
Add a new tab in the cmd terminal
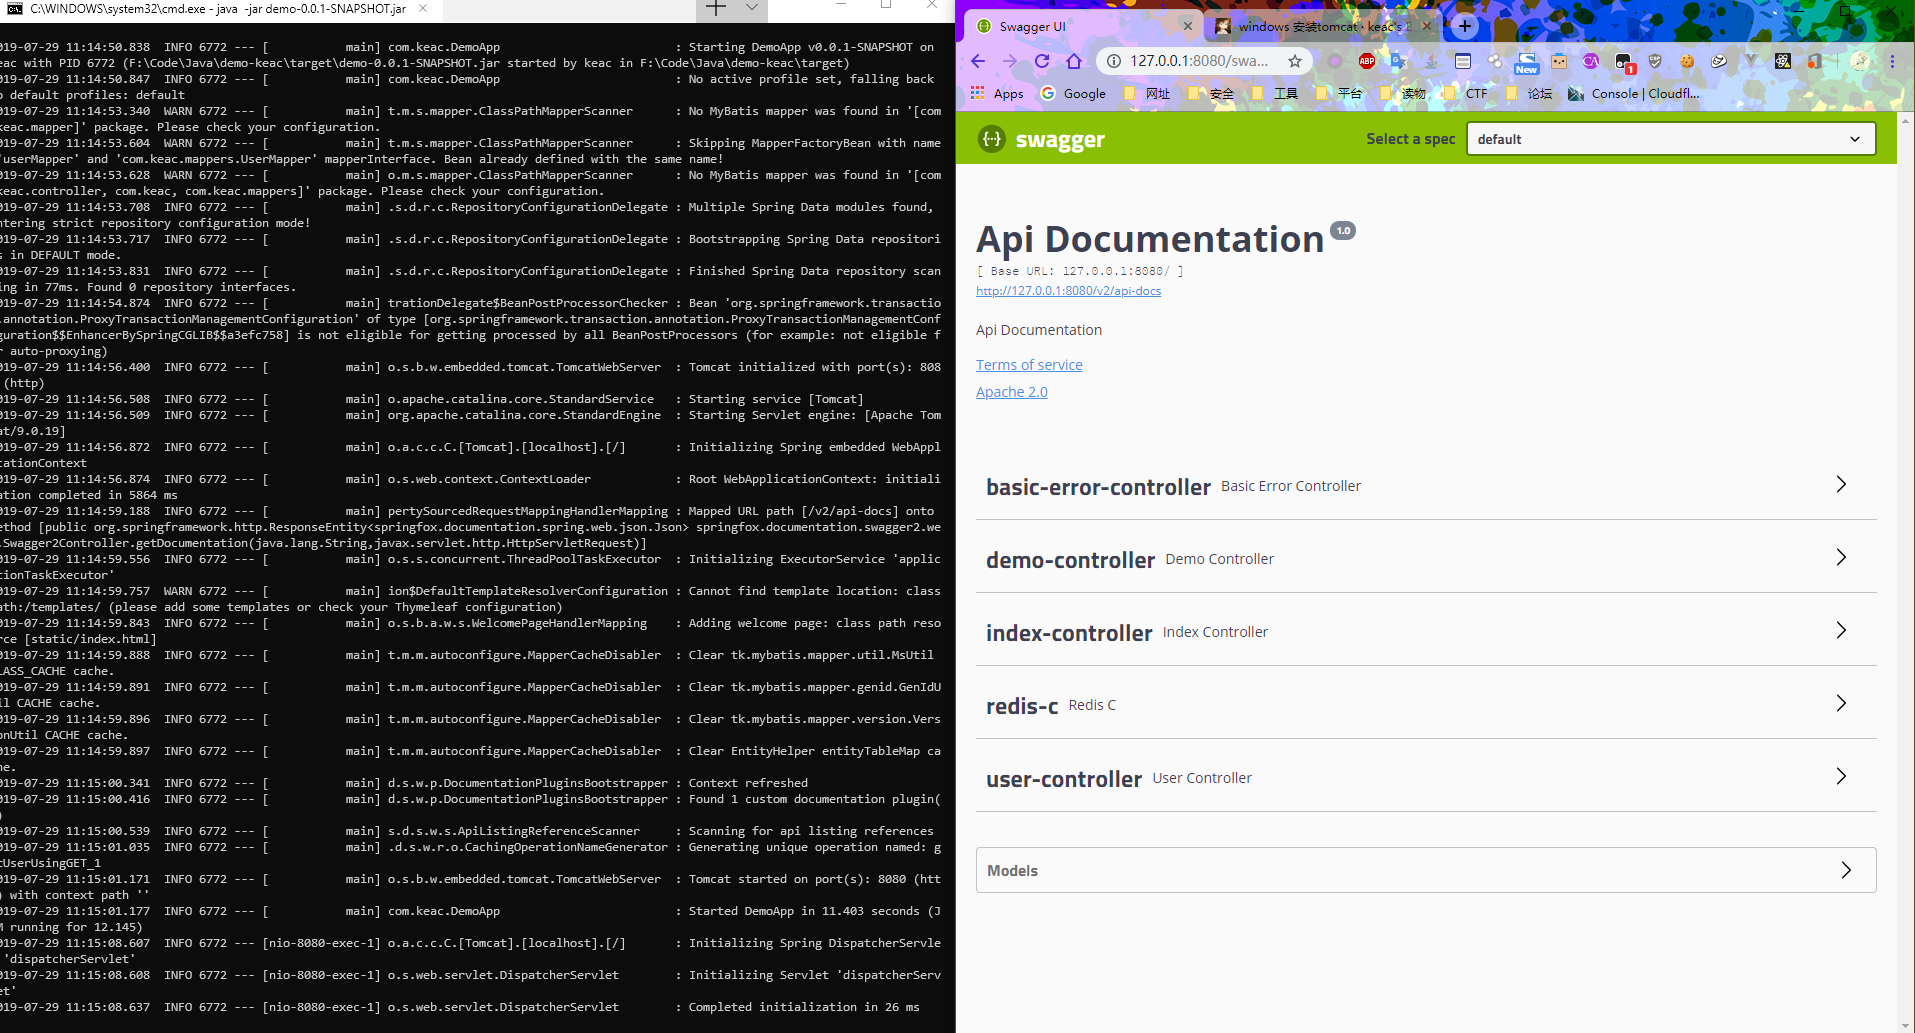pos(717,9)
